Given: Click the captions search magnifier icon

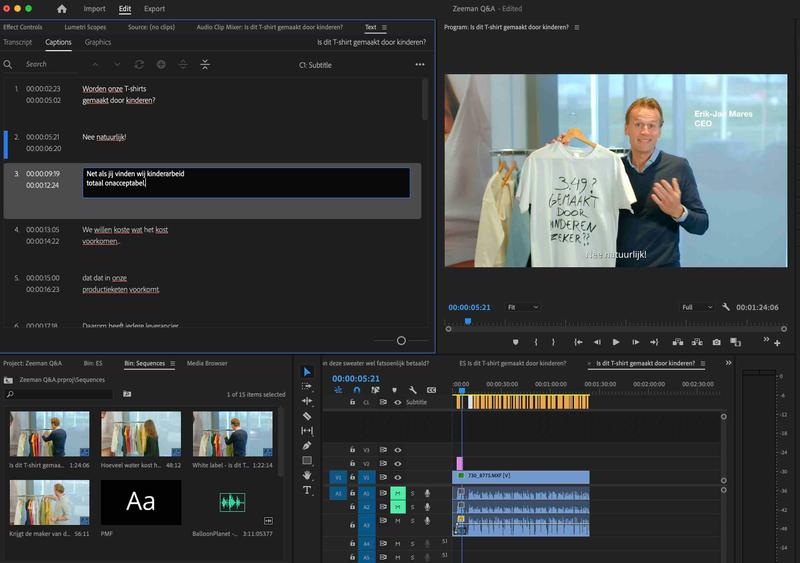Looking at the screenshot, I should [x=8, y=64].
